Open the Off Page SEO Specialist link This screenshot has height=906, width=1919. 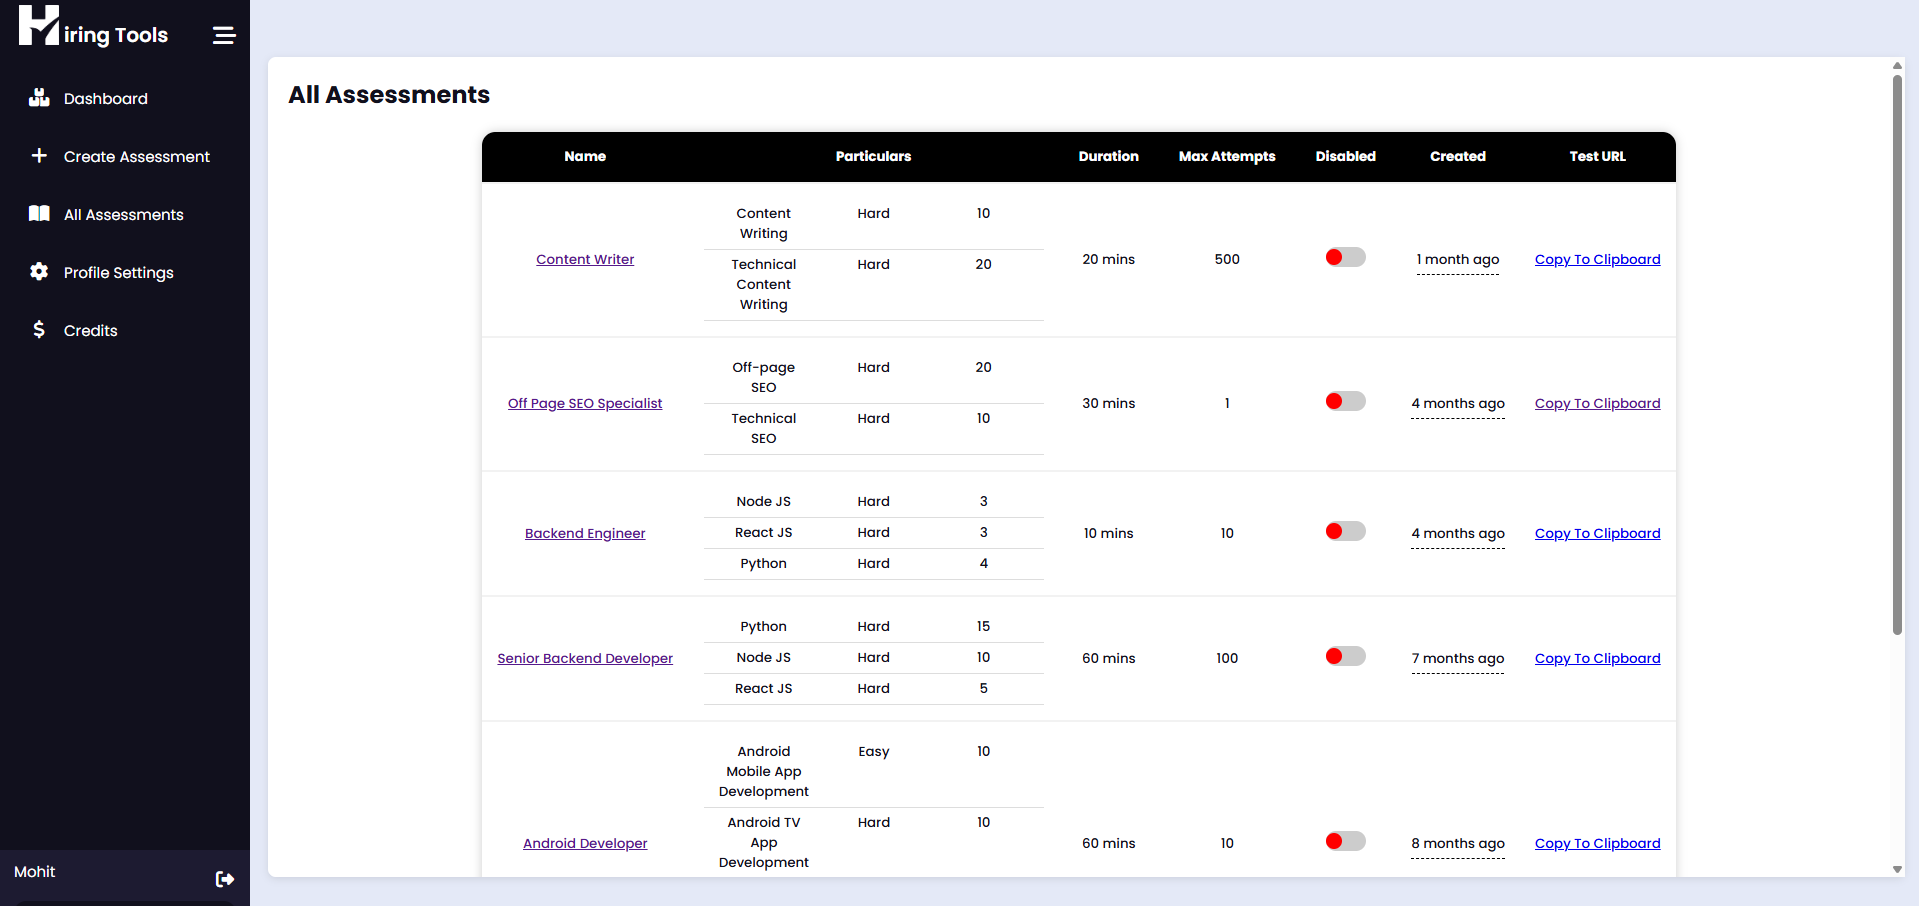pos(585,403)
